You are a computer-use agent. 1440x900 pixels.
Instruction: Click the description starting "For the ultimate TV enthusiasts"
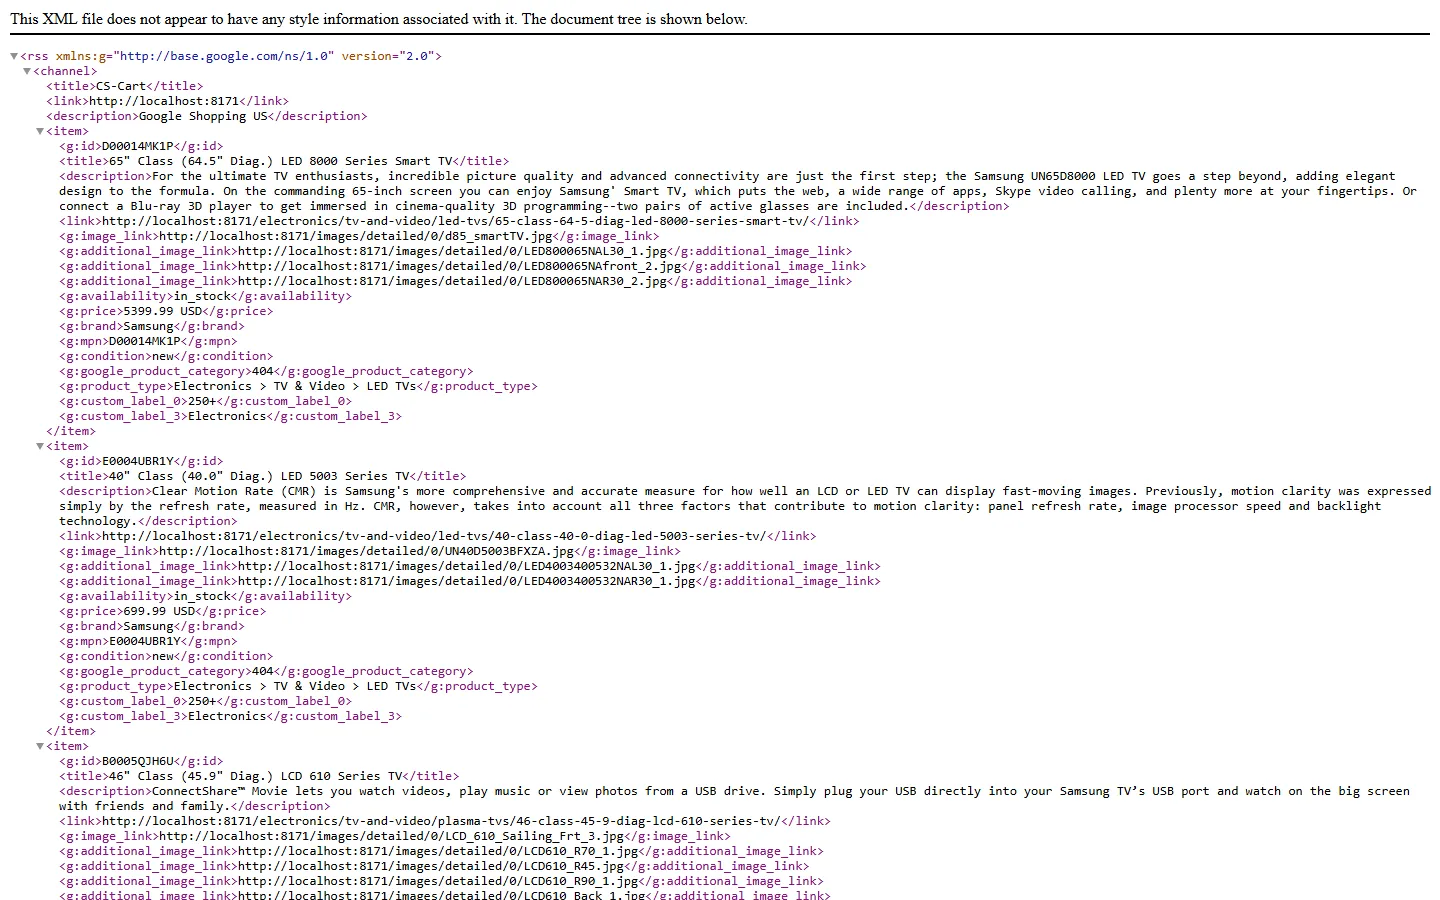click(738, 191)
